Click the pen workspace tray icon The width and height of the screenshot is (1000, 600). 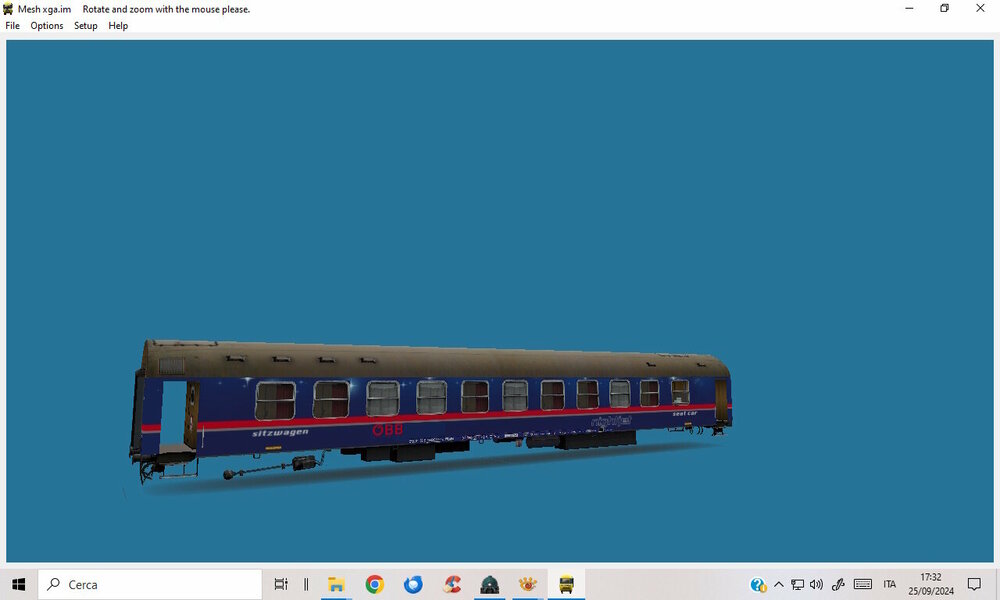click(x=838, y=584)
